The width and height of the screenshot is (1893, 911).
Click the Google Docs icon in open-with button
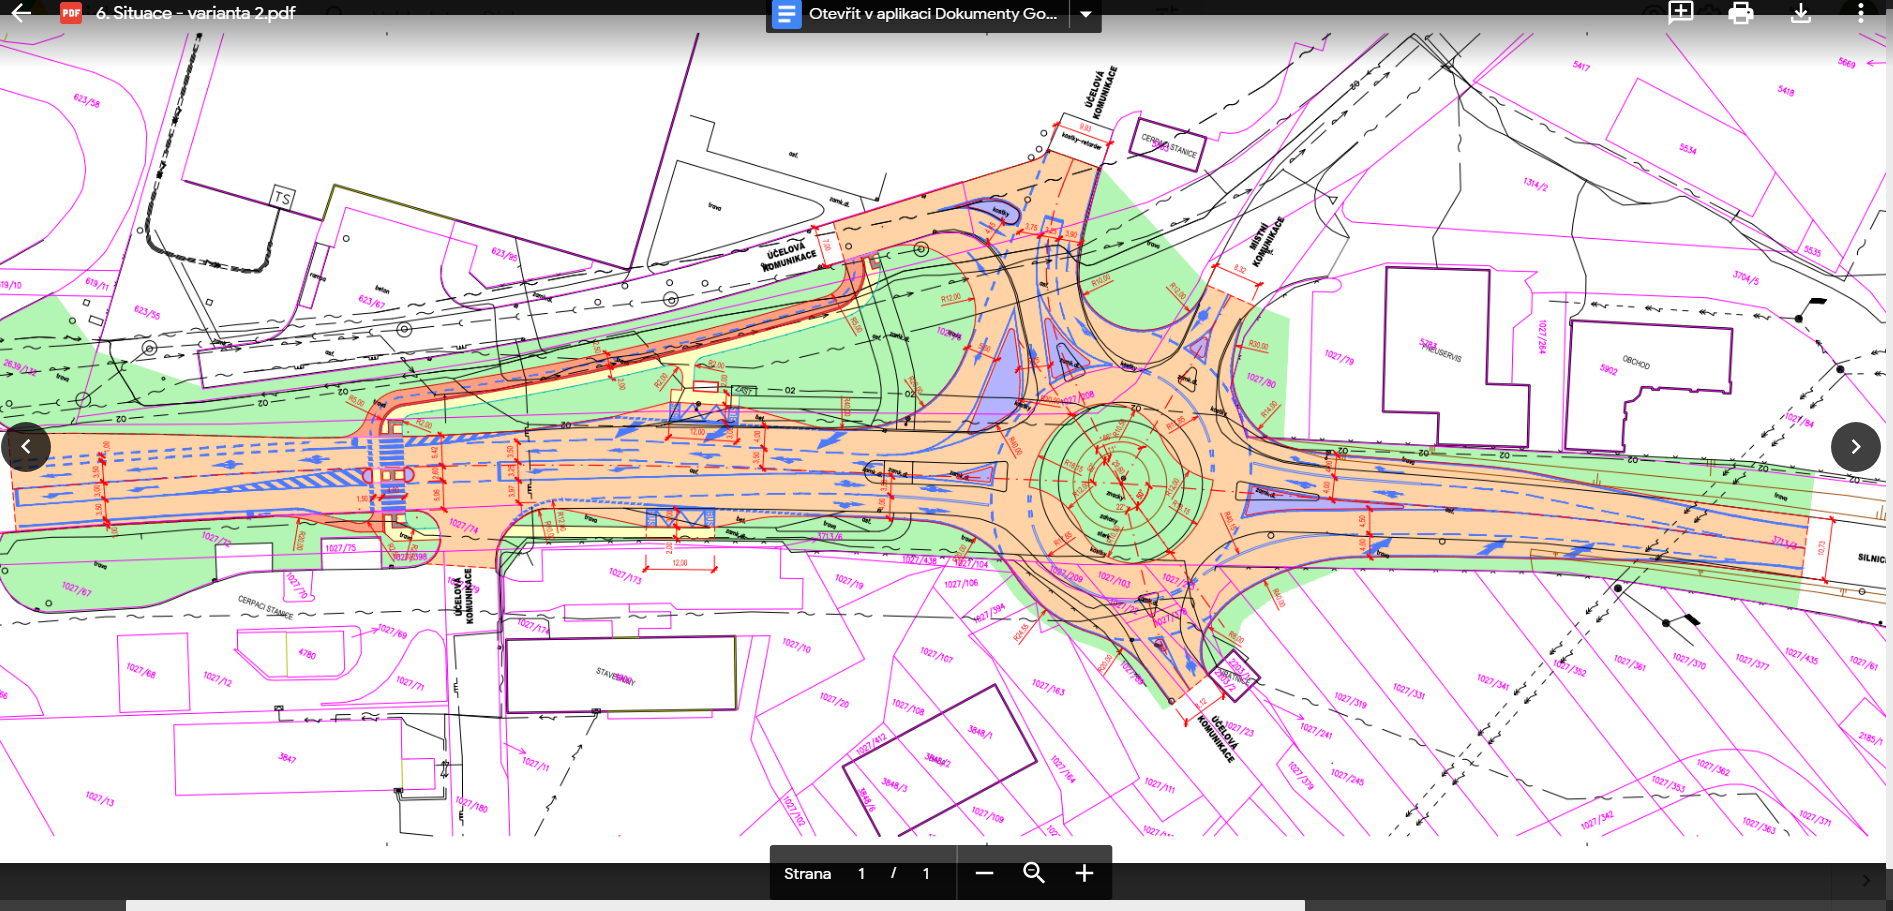[x=787, y=14]
